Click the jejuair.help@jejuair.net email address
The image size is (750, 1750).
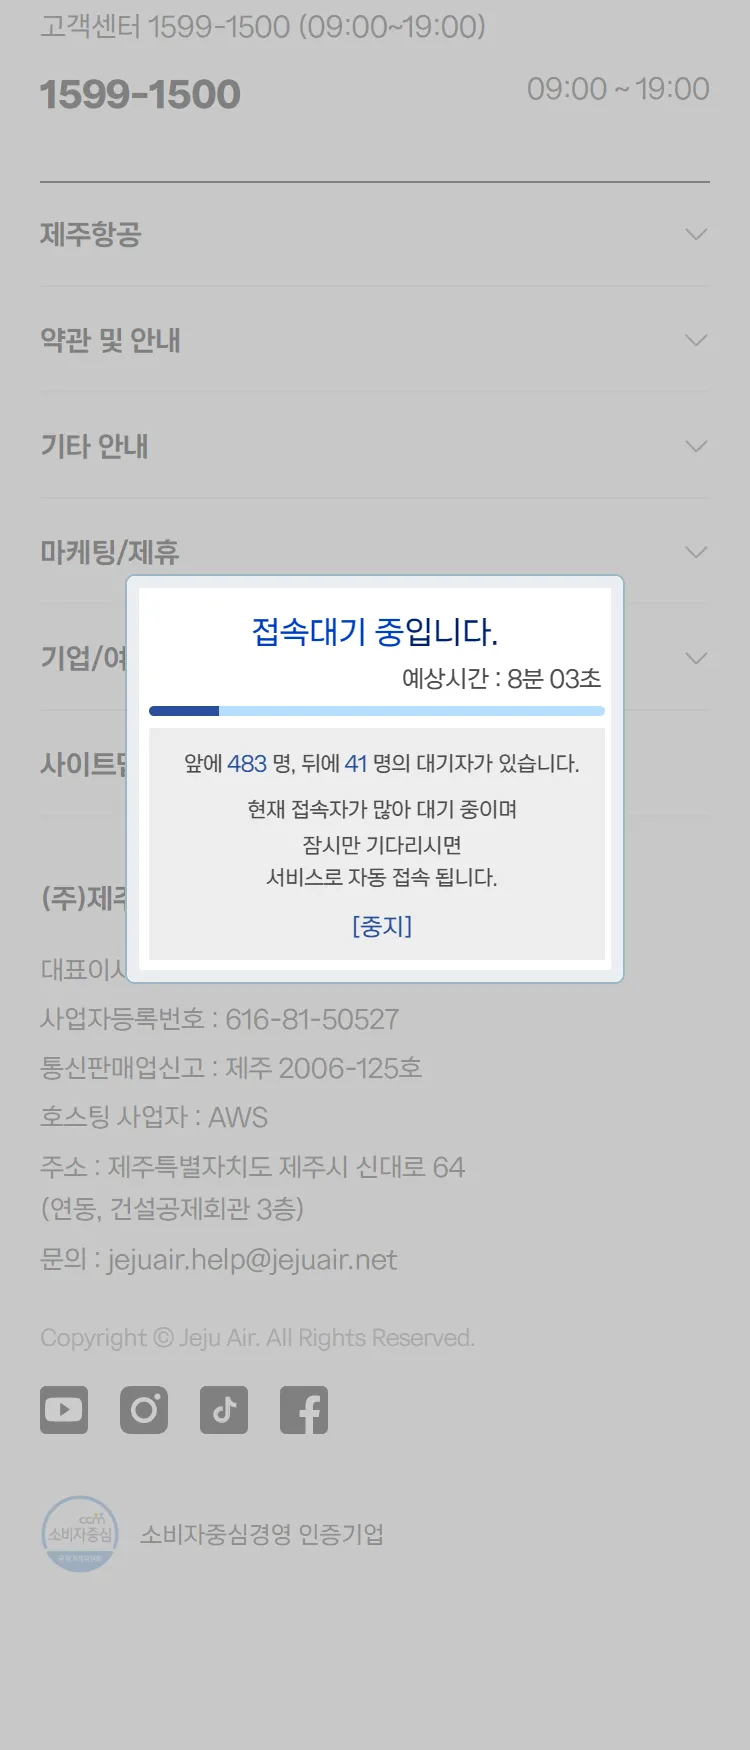pos(252,1260)
